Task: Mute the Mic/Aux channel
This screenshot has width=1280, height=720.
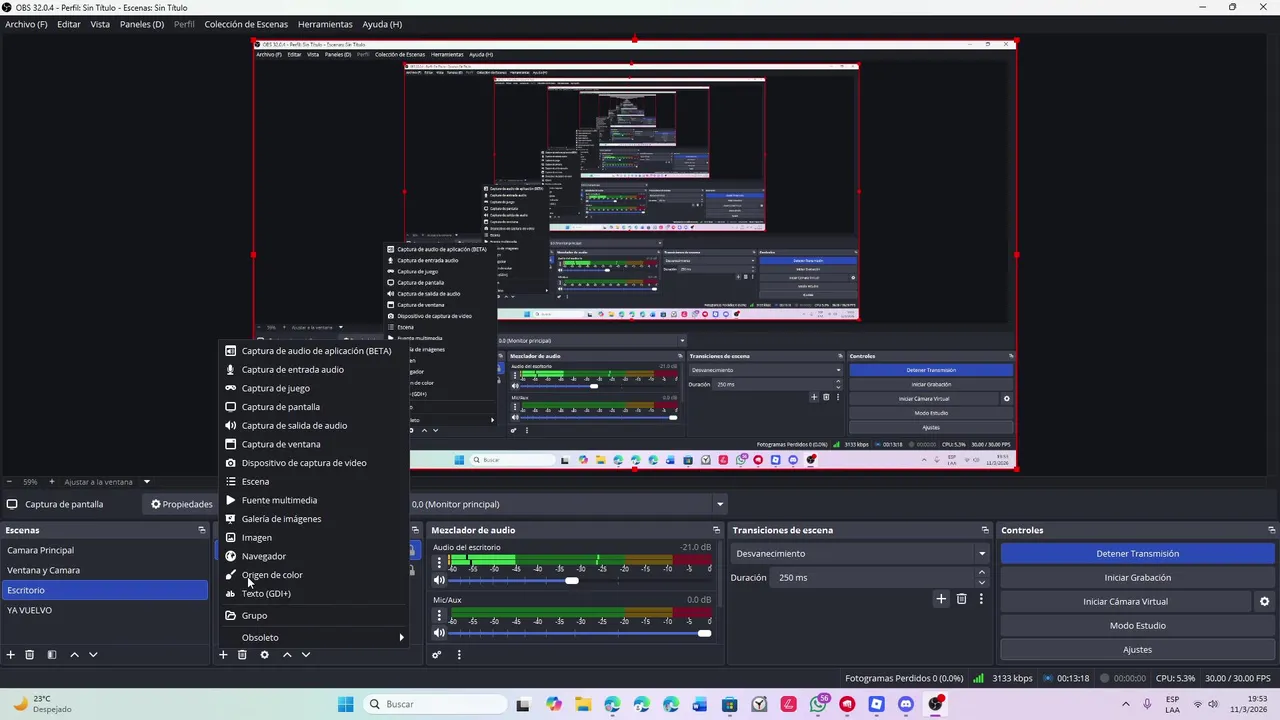Action: click(x=439, y=633)
